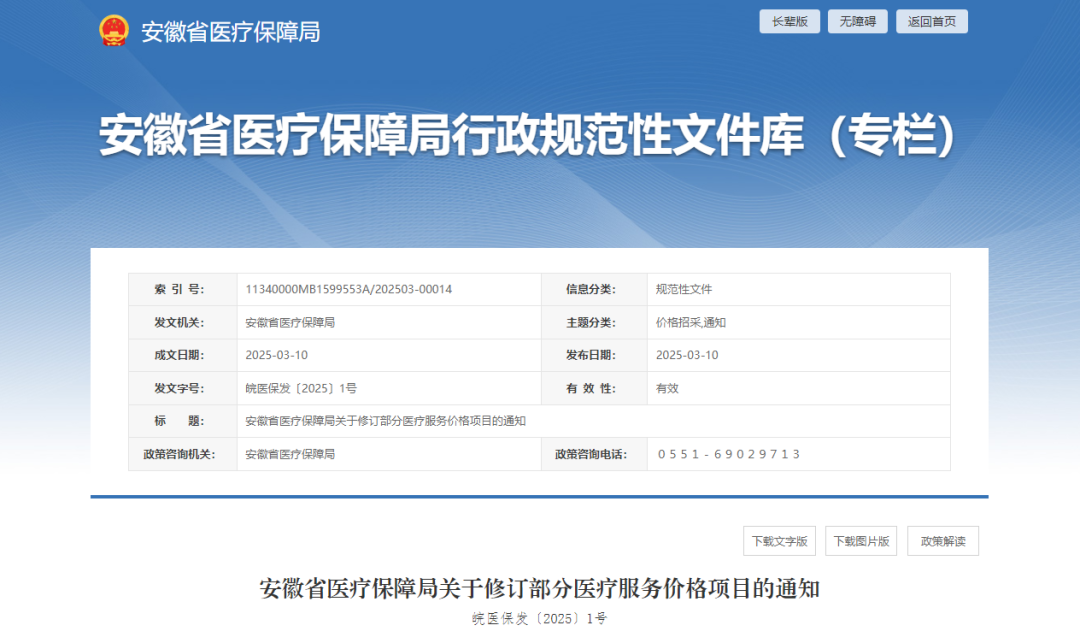
Task: Click the 主题分类 label cell
Action: (x=594, y=322)
